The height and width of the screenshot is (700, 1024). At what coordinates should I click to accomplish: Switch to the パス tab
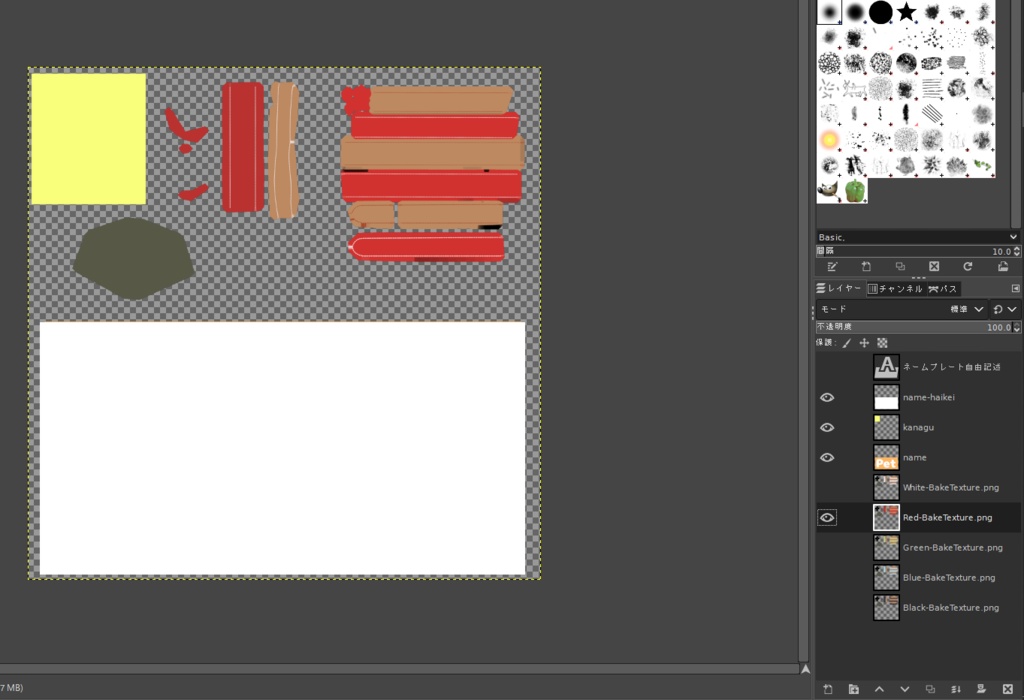point(942,288)
